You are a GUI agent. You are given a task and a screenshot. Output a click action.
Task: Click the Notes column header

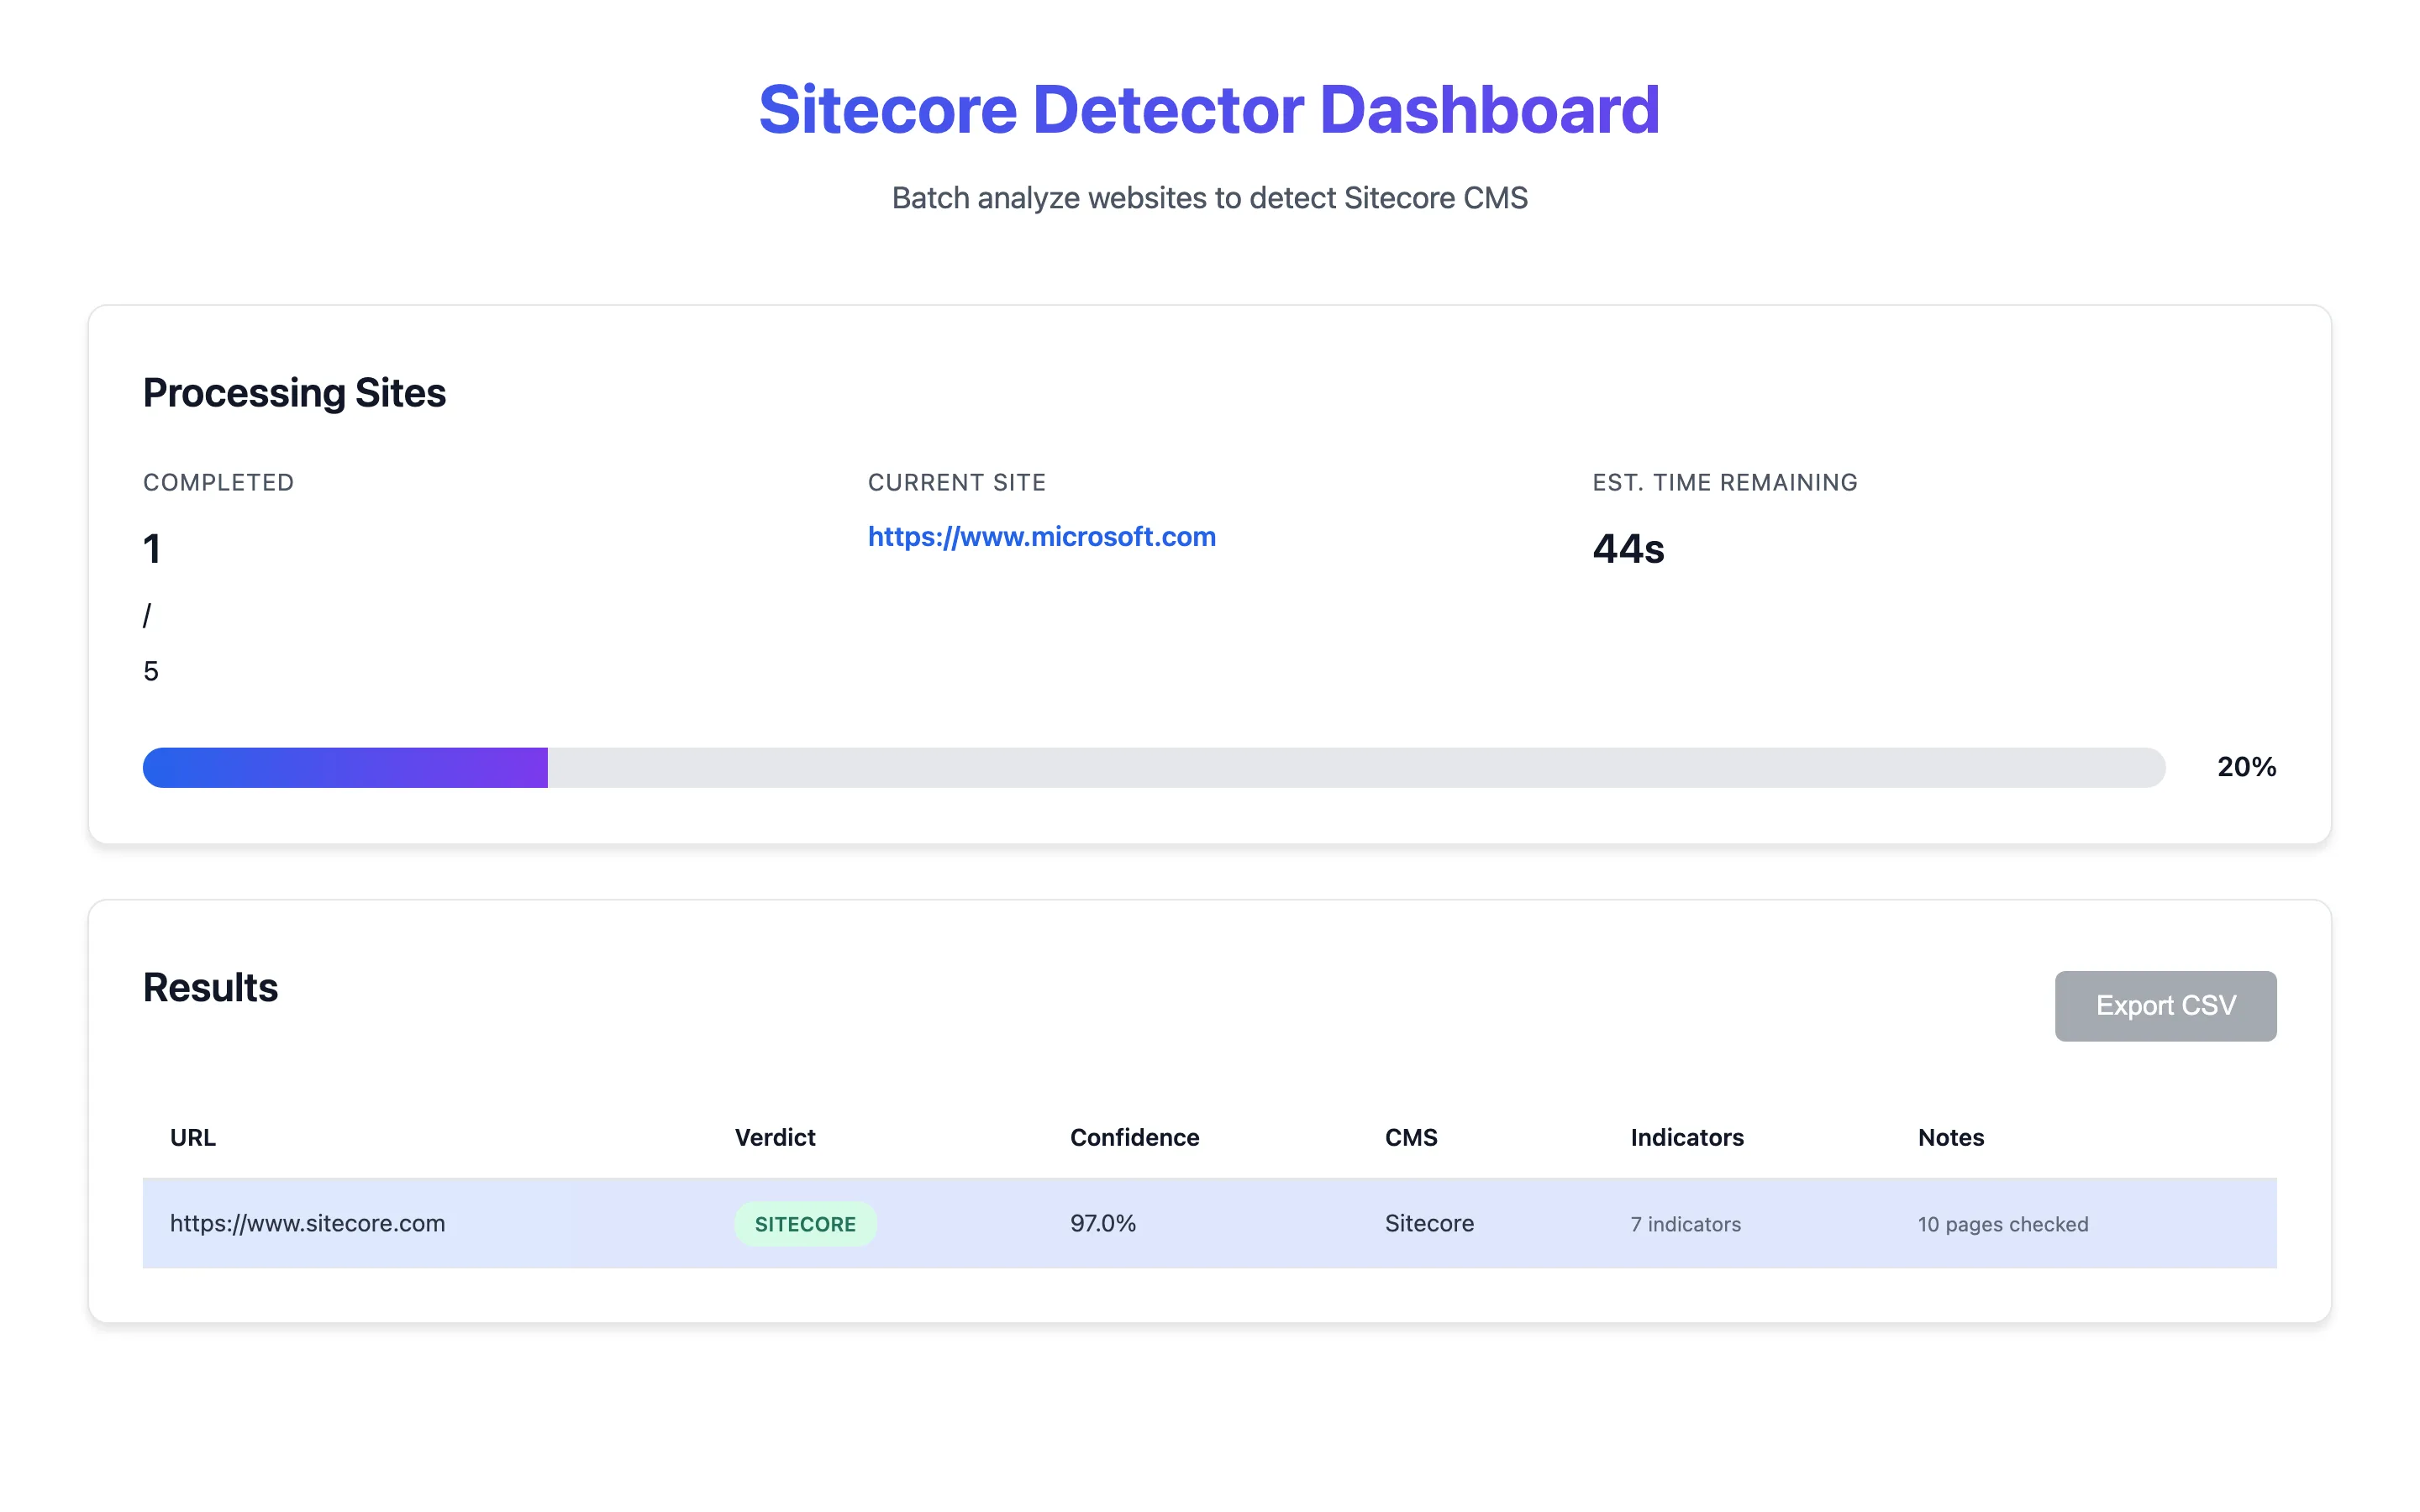[1950, 1137]
